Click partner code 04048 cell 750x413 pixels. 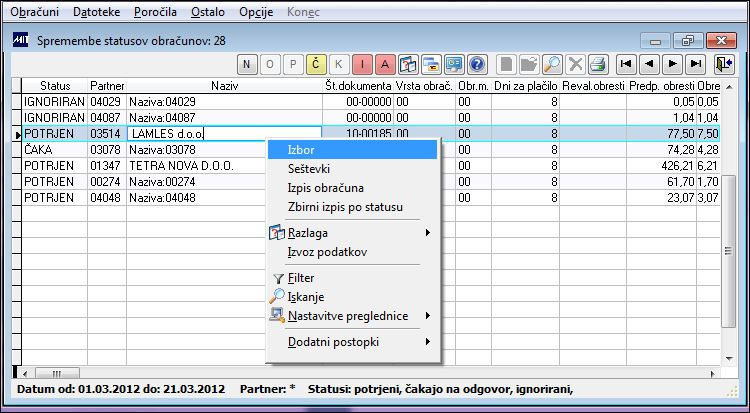point(107,198)
